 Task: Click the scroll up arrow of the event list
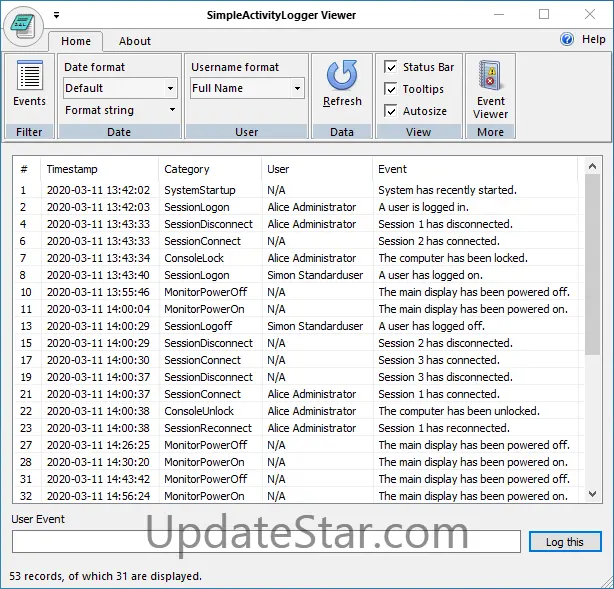click(x=592, y=166)
